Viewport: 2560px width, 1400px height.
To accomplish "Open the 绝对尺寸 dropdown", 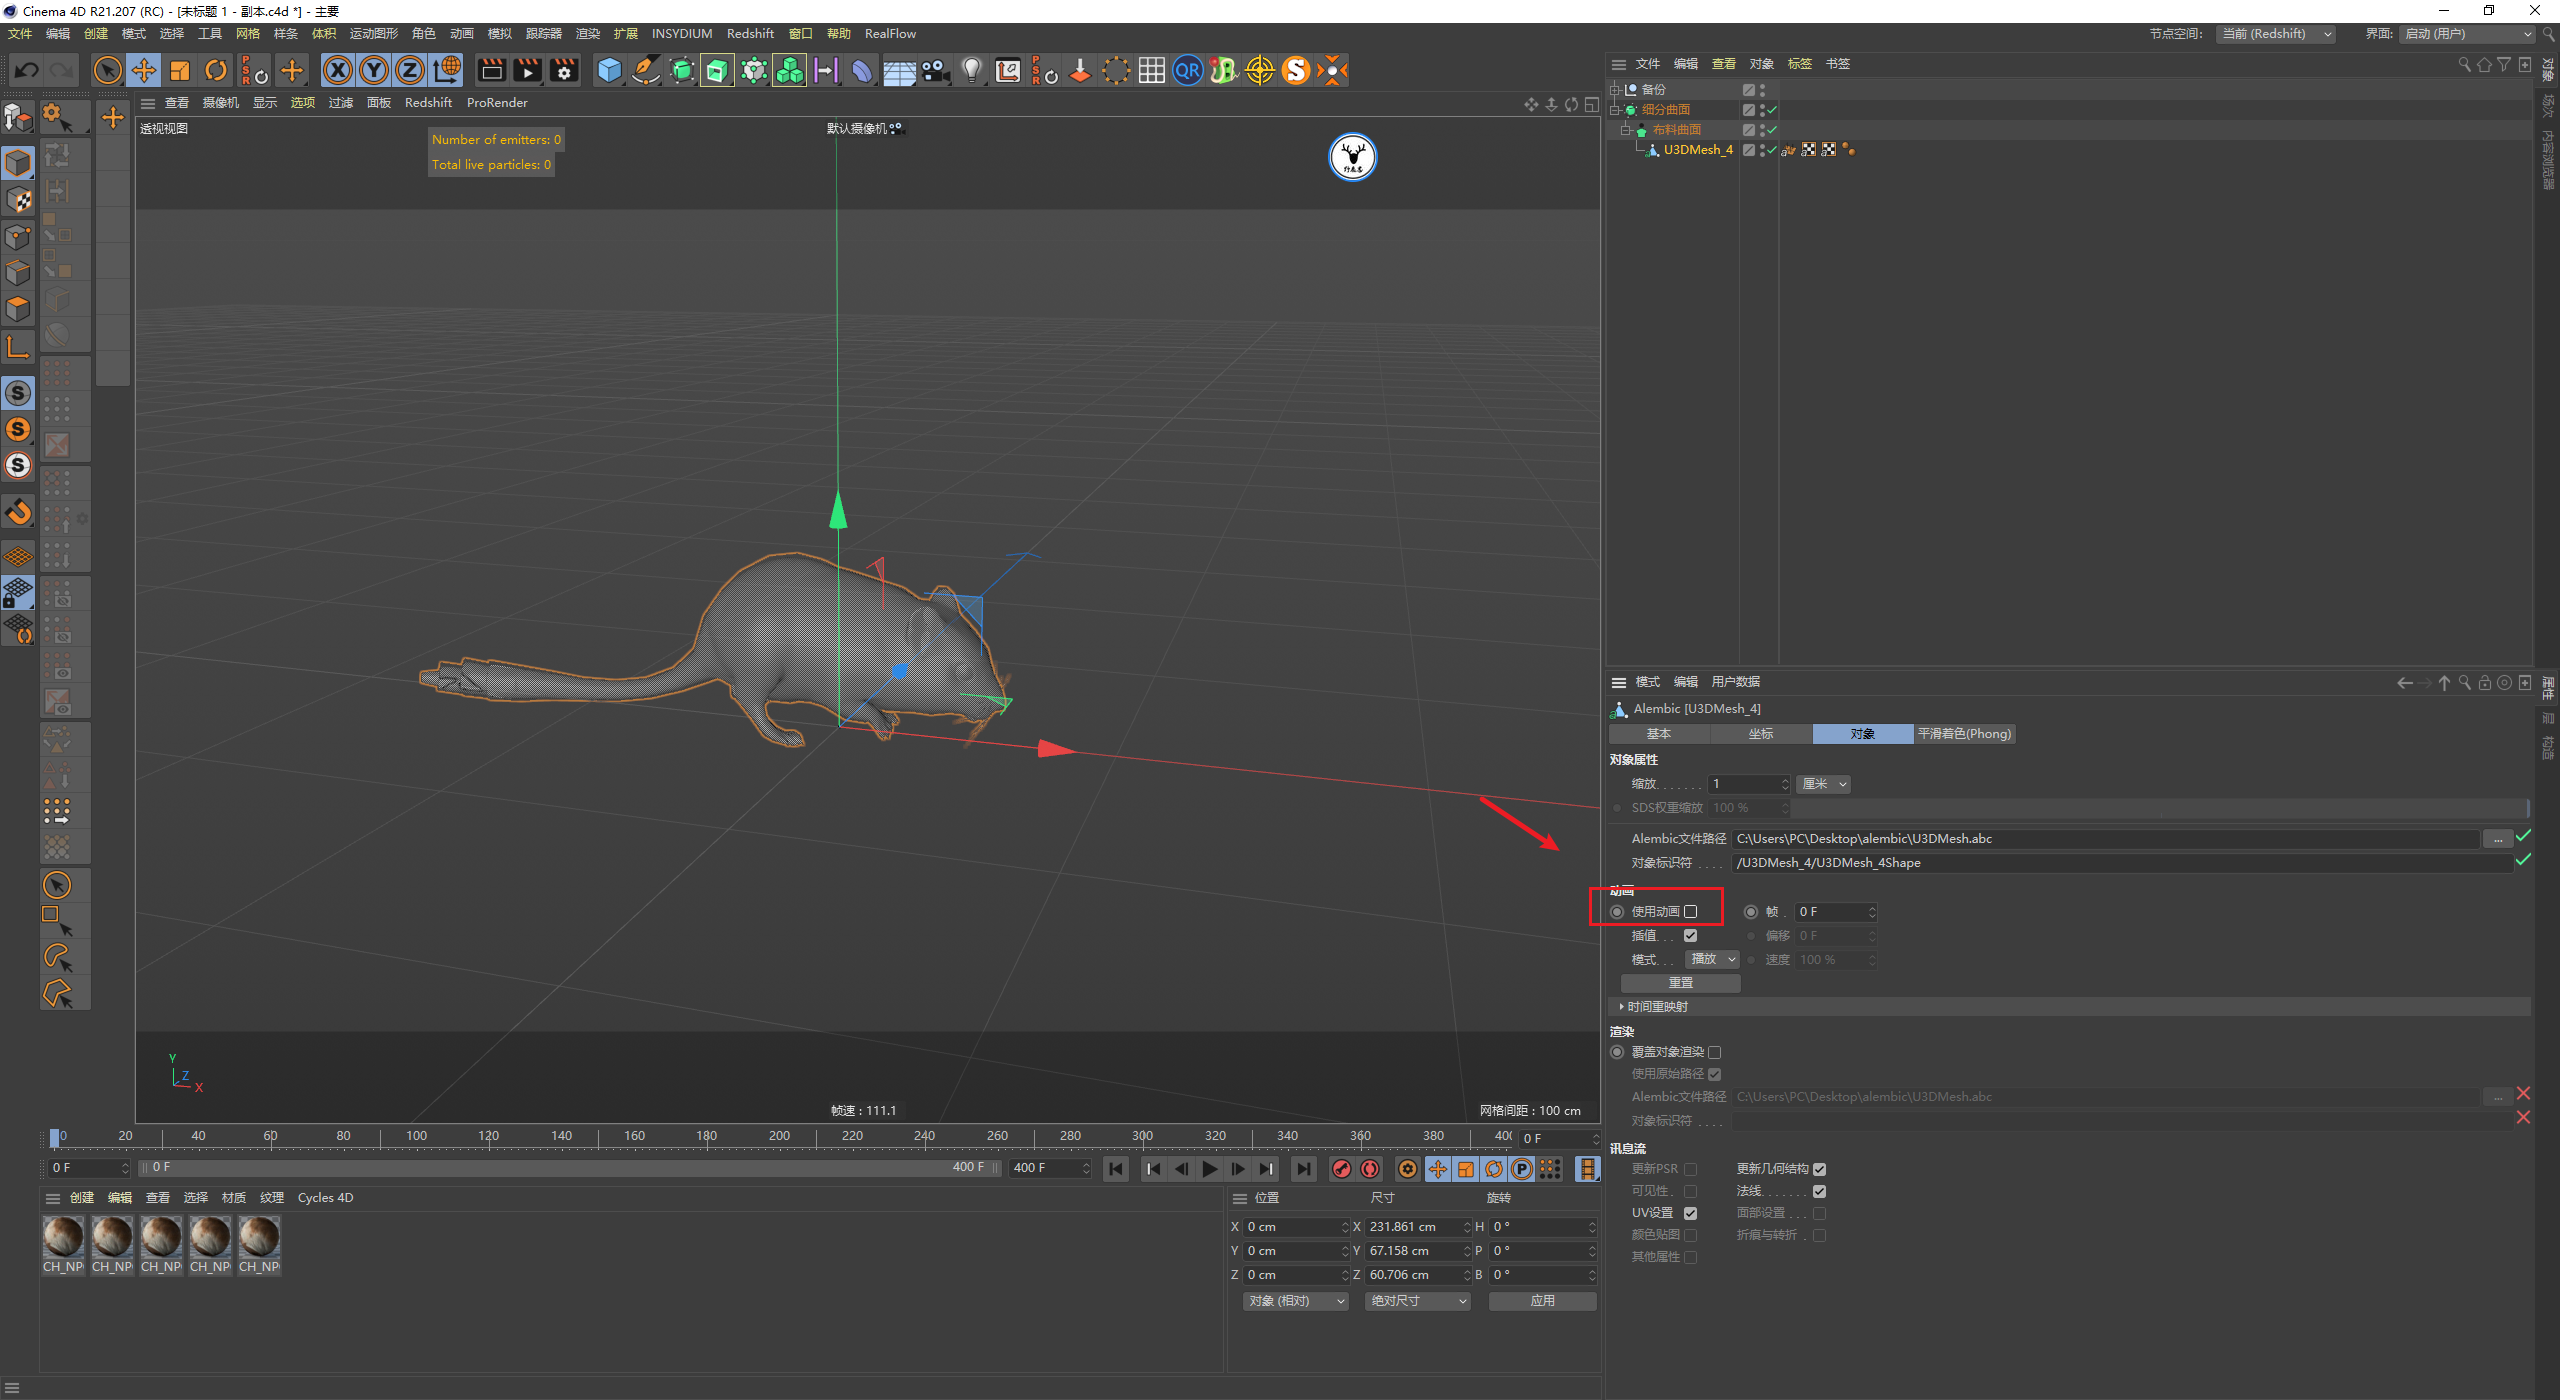I will [1417, 1301].
